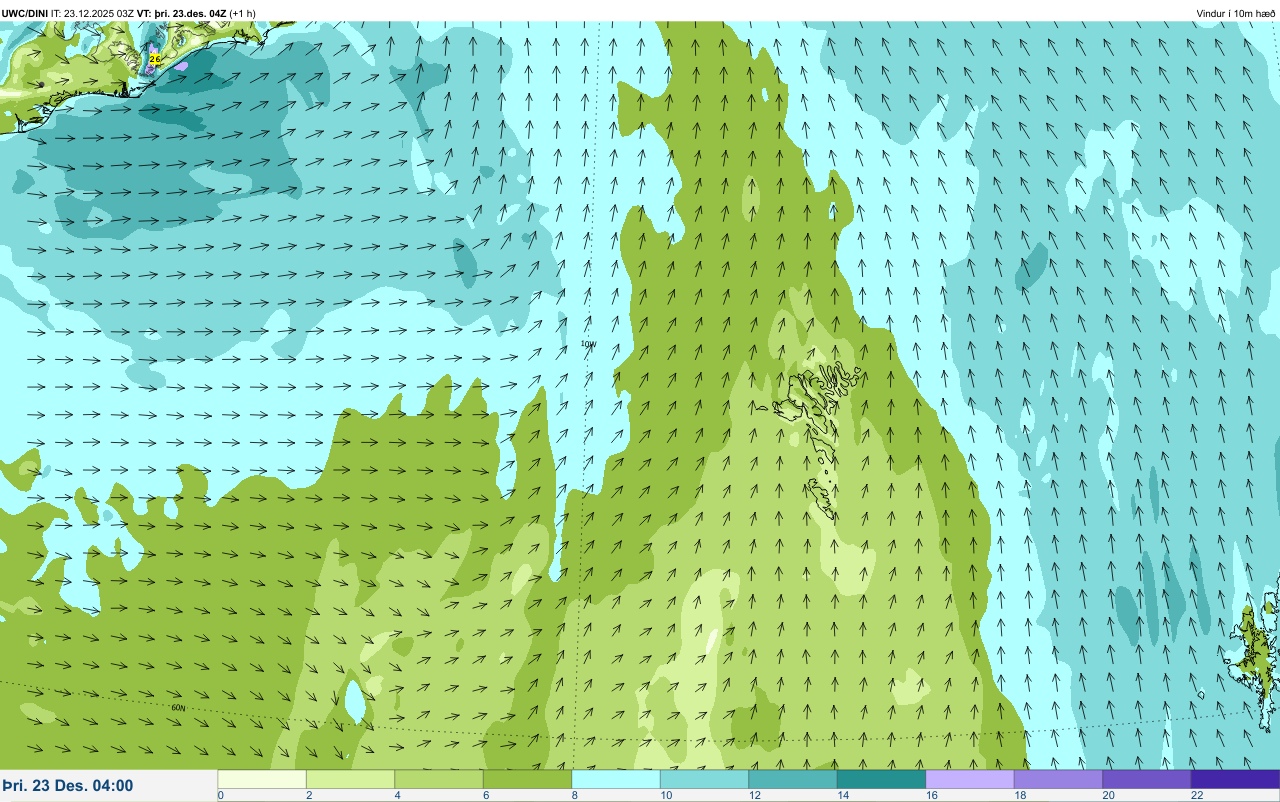Screen dimensions: 1280x802
Task: Click the legend tick label "16"
Action: [x=931, y=795]
